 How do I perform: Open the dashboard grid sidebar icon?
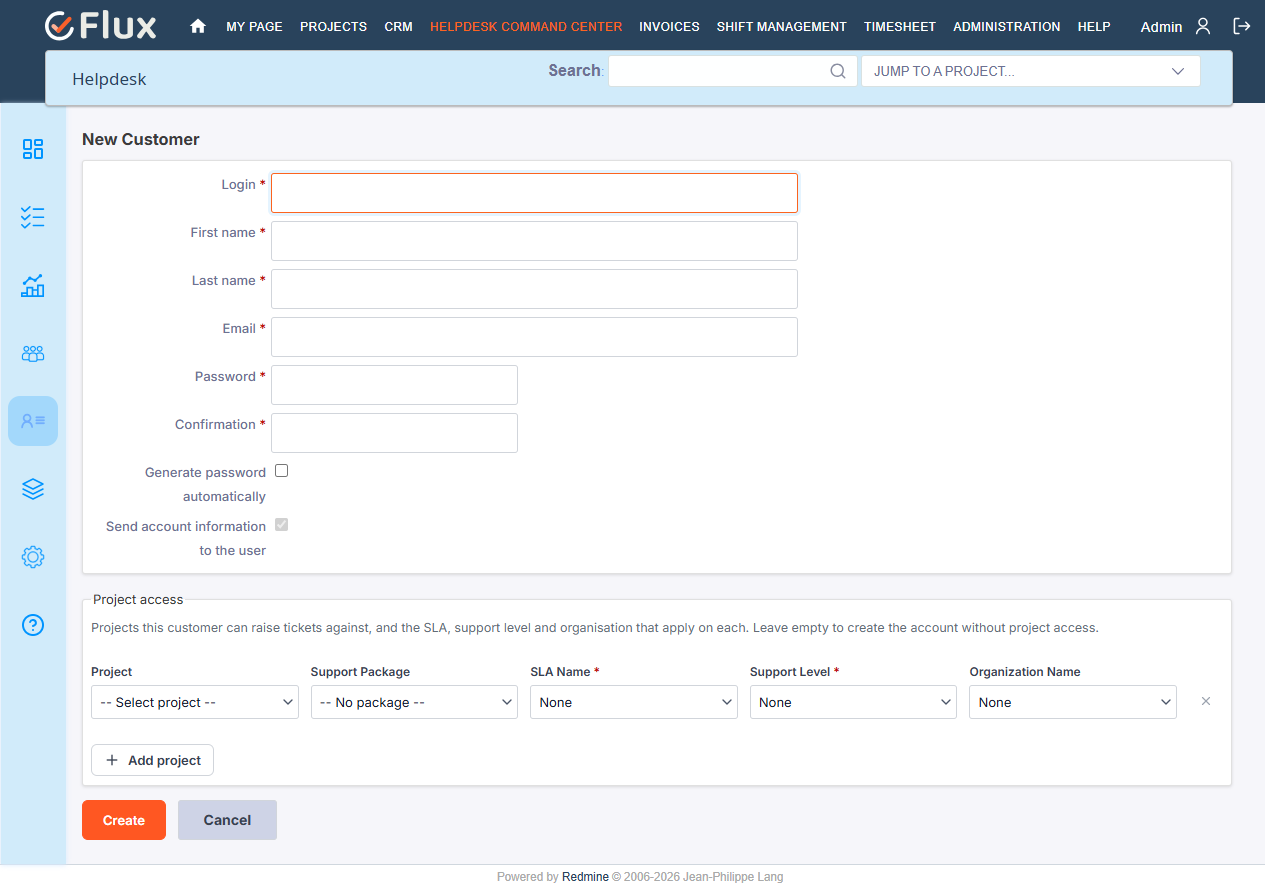pos(33,149)
